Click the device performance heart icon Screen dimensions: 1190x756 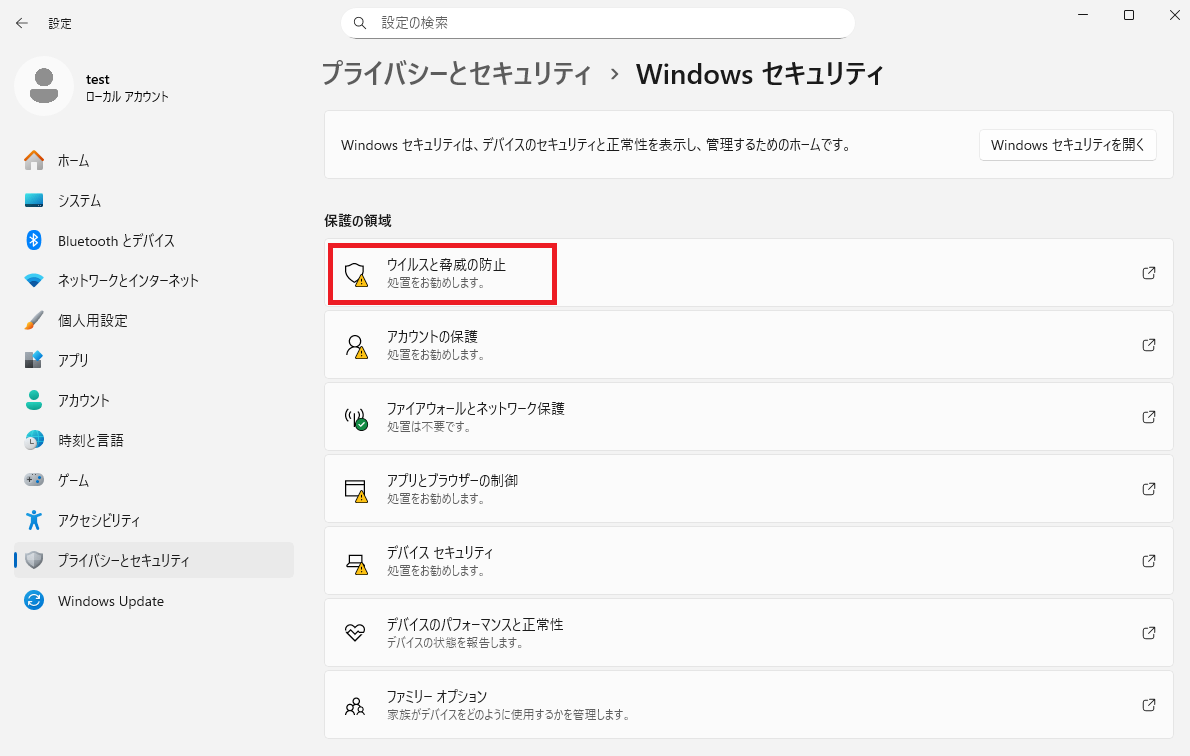(x=355, y=633)
